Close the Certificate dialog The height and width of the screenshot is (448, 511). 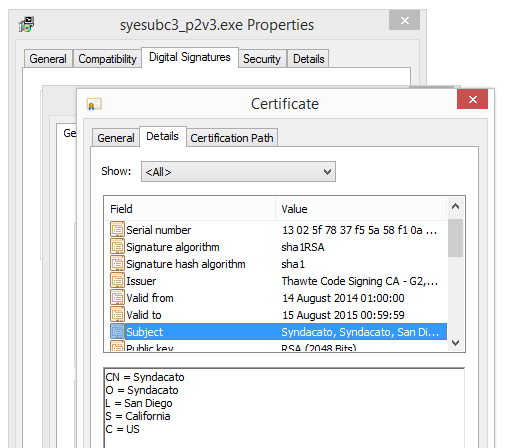472,99
